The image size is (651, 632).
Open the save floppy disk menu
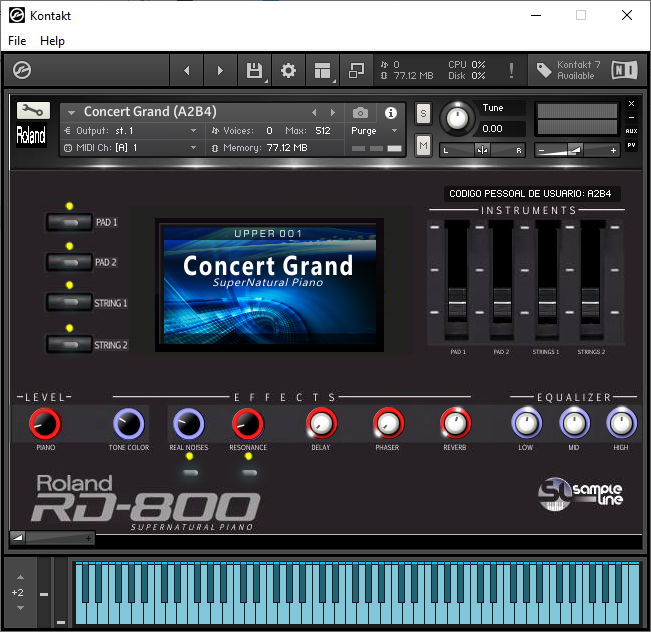click(255, 70)
